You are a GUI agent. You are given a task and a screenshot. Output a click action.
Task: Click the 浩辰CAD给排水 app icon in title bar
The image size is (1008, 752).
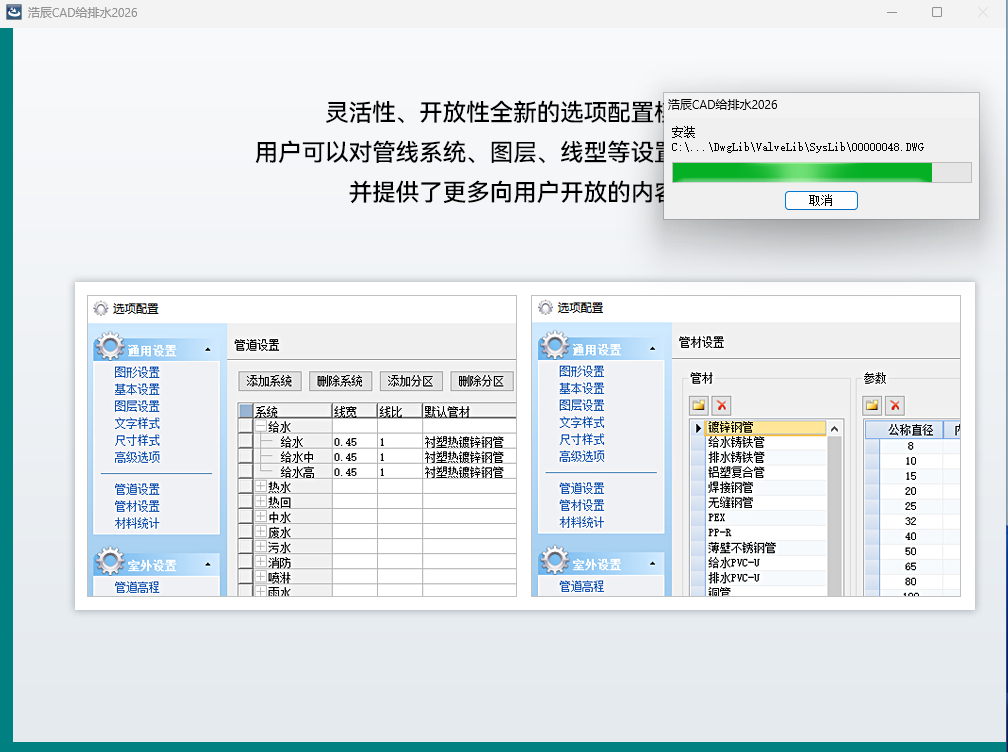pyautogui.click(x=16, y=12)
